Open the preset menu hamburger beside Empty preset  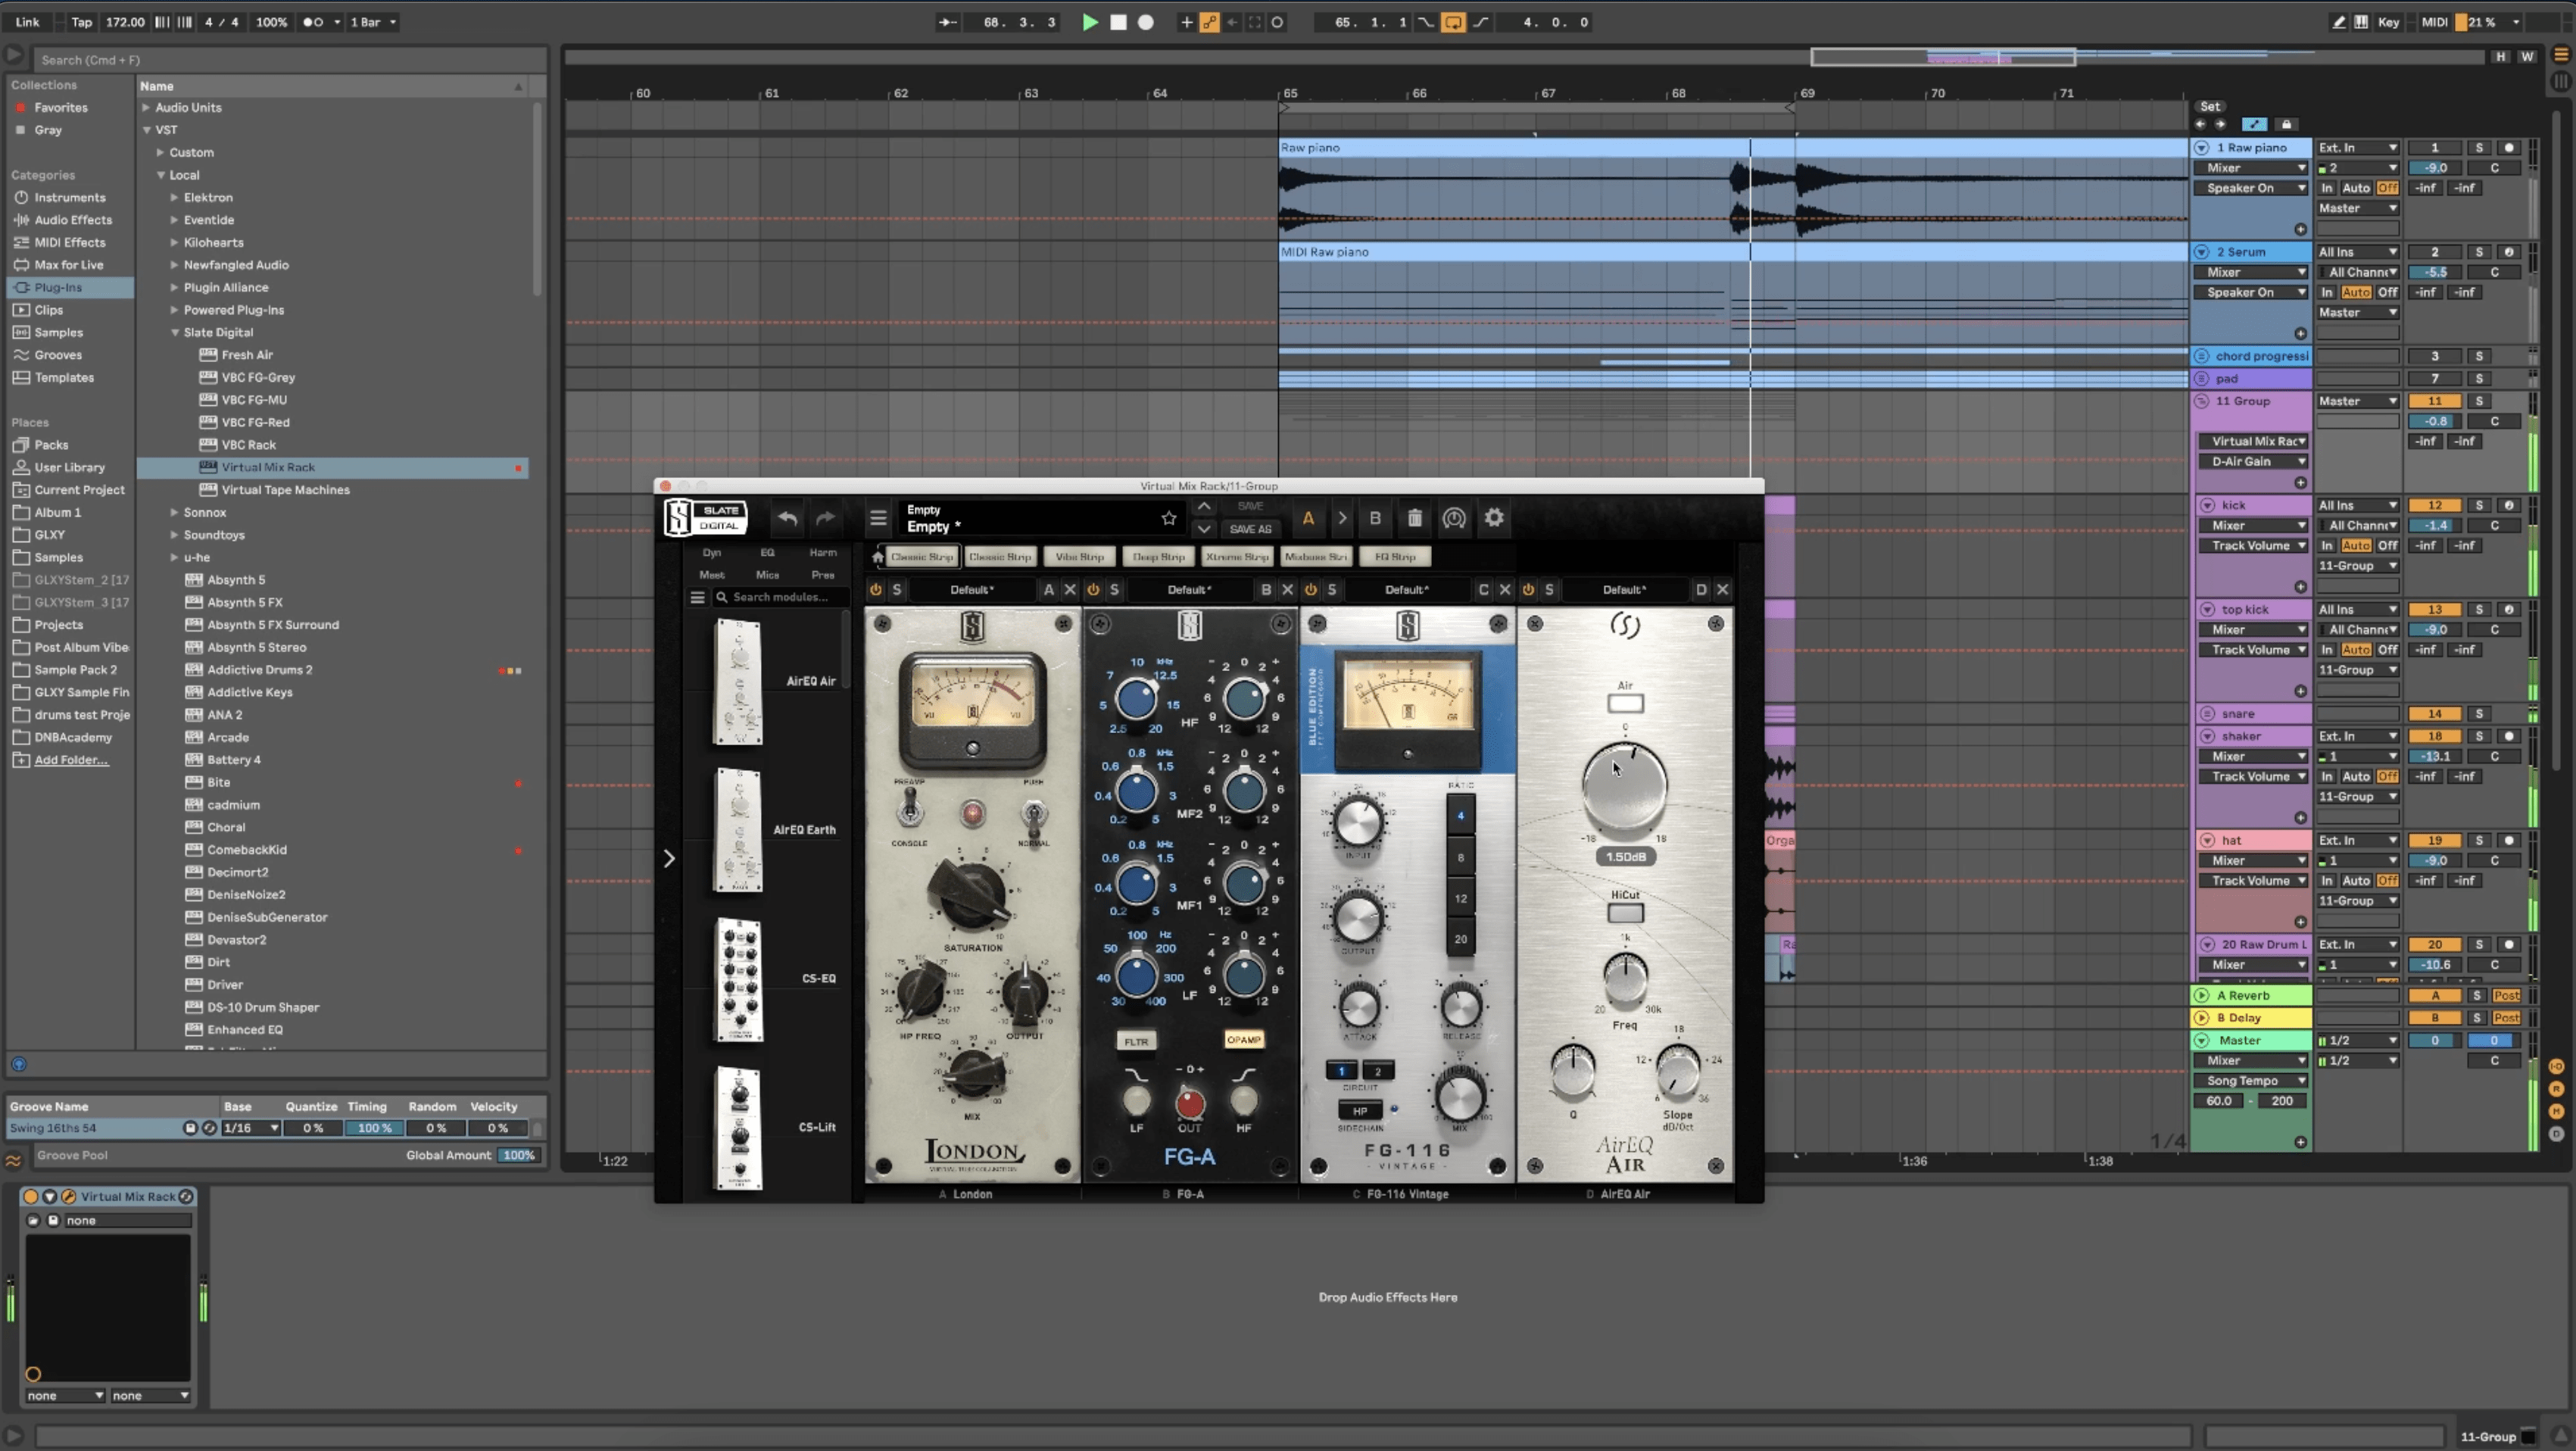pos(878,518)
